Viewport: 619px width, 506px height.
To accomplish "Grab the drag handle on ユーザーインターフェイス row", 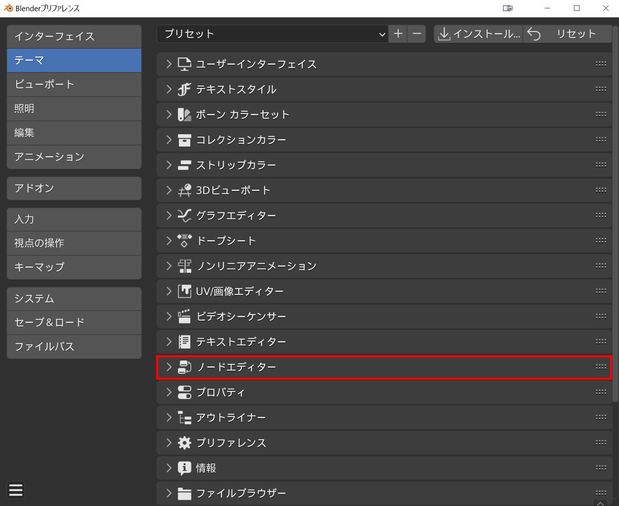I will point(601,64).
